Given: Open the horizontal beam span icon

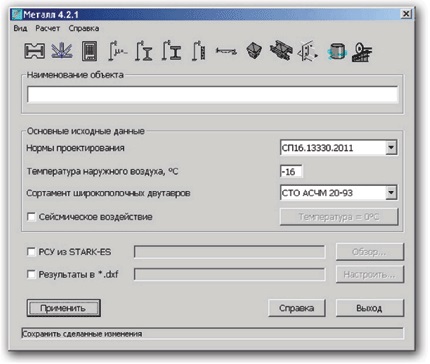Looking at the screenshot, I should (x=226, y=51).
